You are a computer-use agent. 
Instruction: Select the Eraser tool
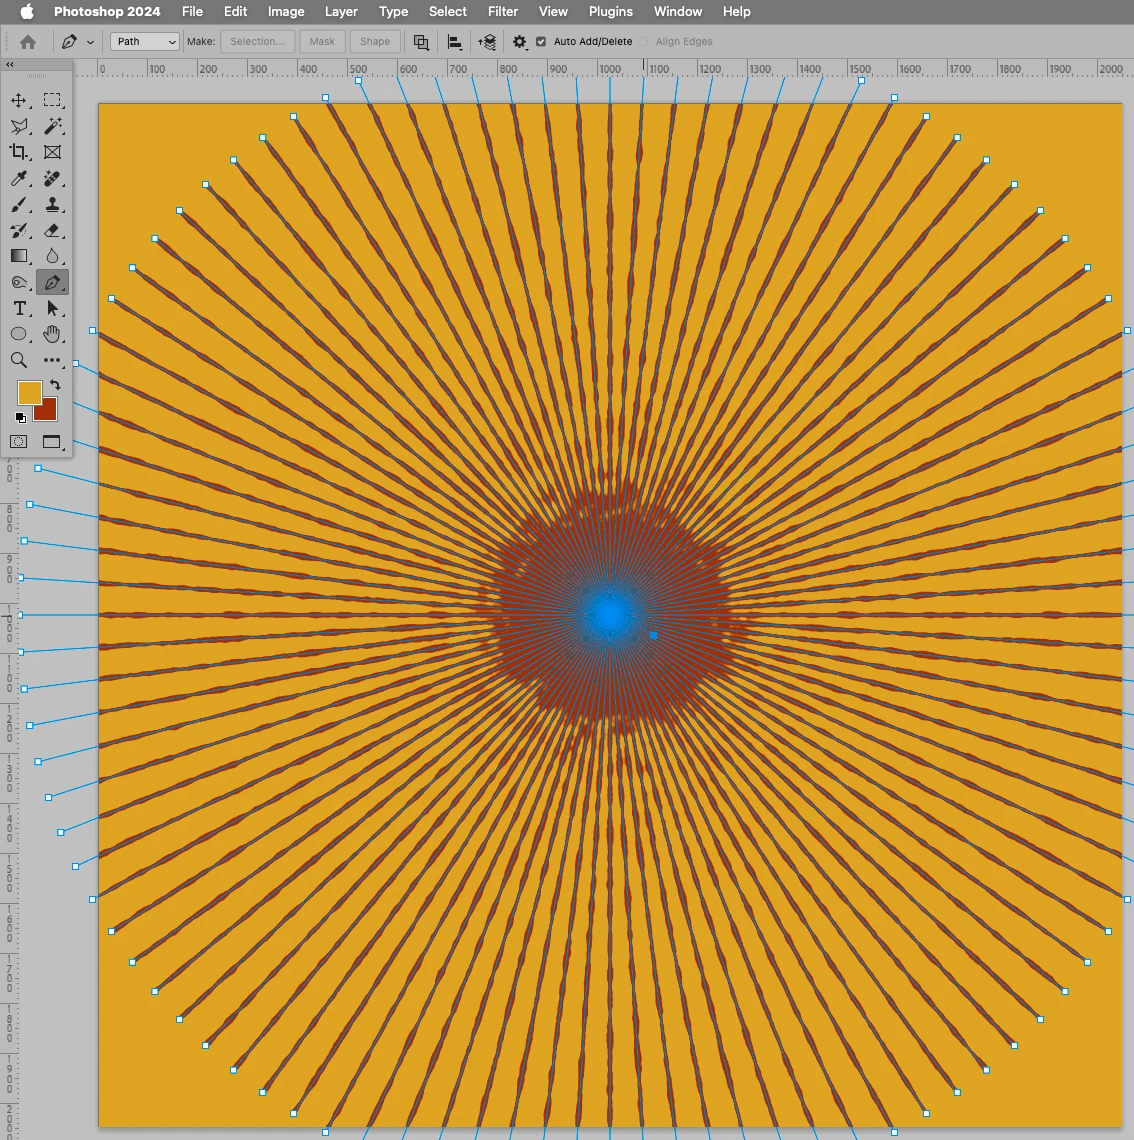(x=52, y=230)
